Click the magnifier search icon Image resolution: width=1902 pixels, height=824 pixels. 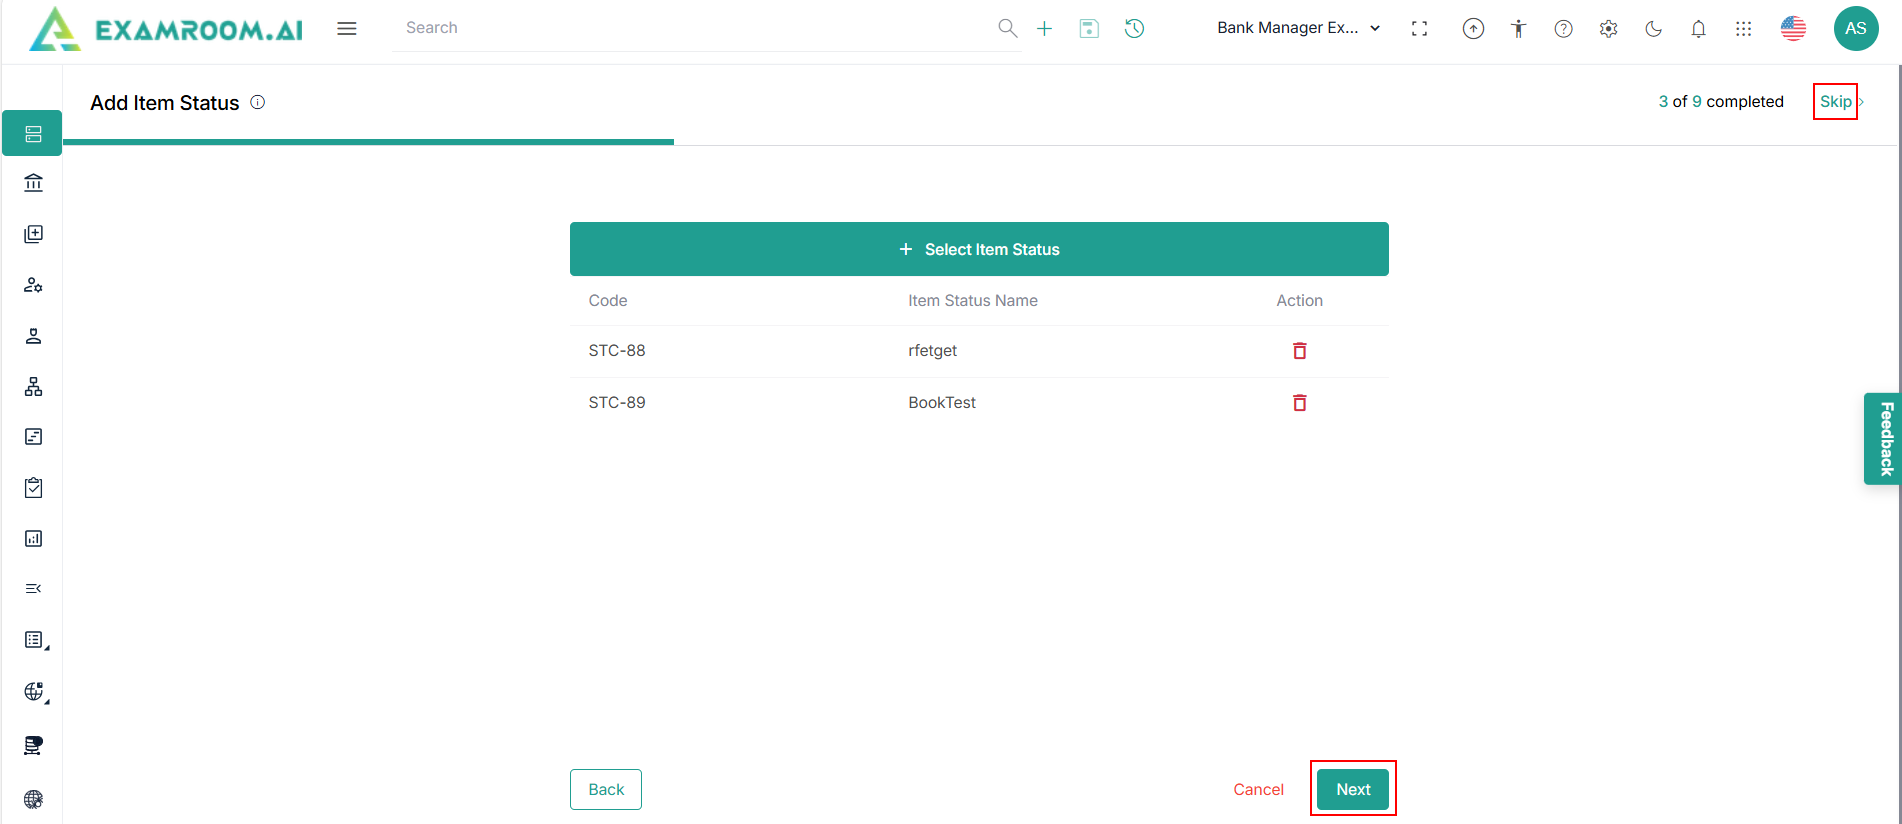tap(1007, 28)
